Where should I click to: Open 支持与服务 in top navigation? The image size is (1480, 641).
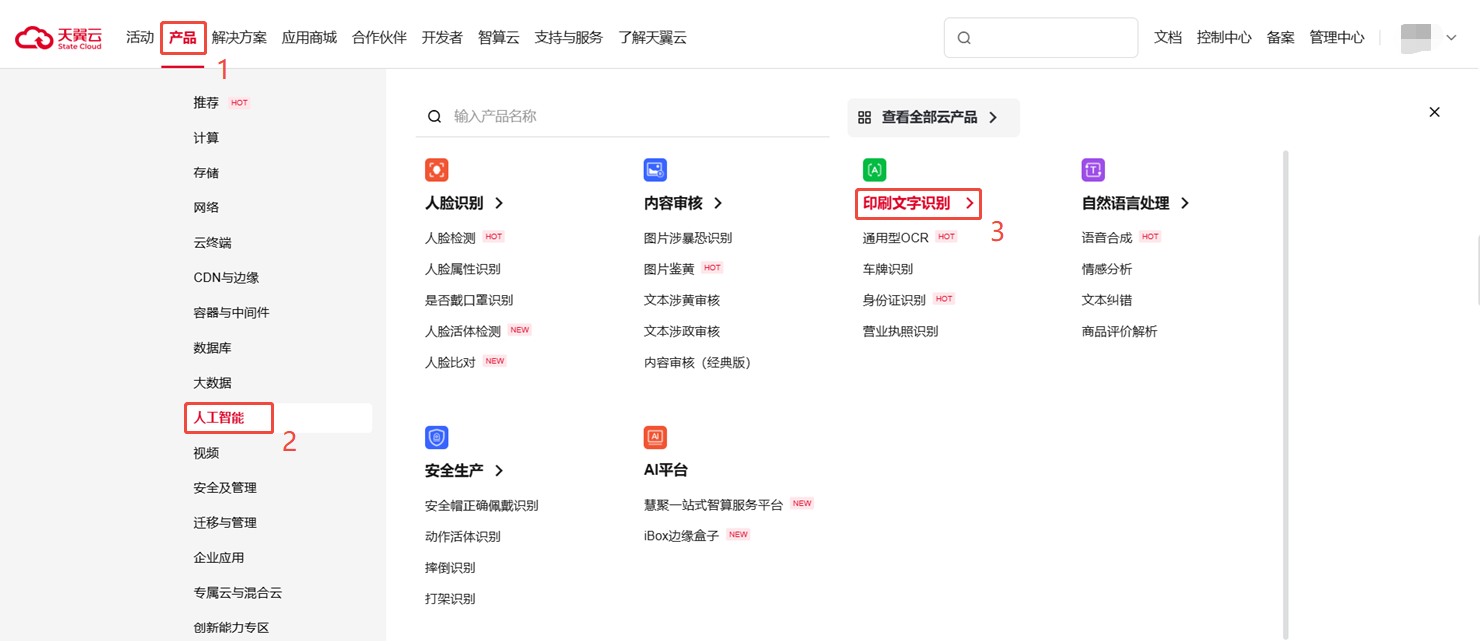(569, 38)
